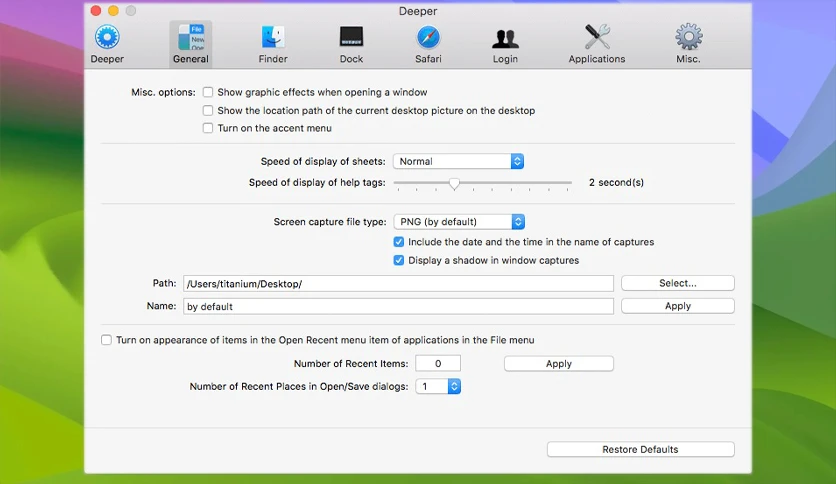Screen dimensions: 836x484
Task: Uncheck Display a shadow in window captures
Action: pos(399,260)
